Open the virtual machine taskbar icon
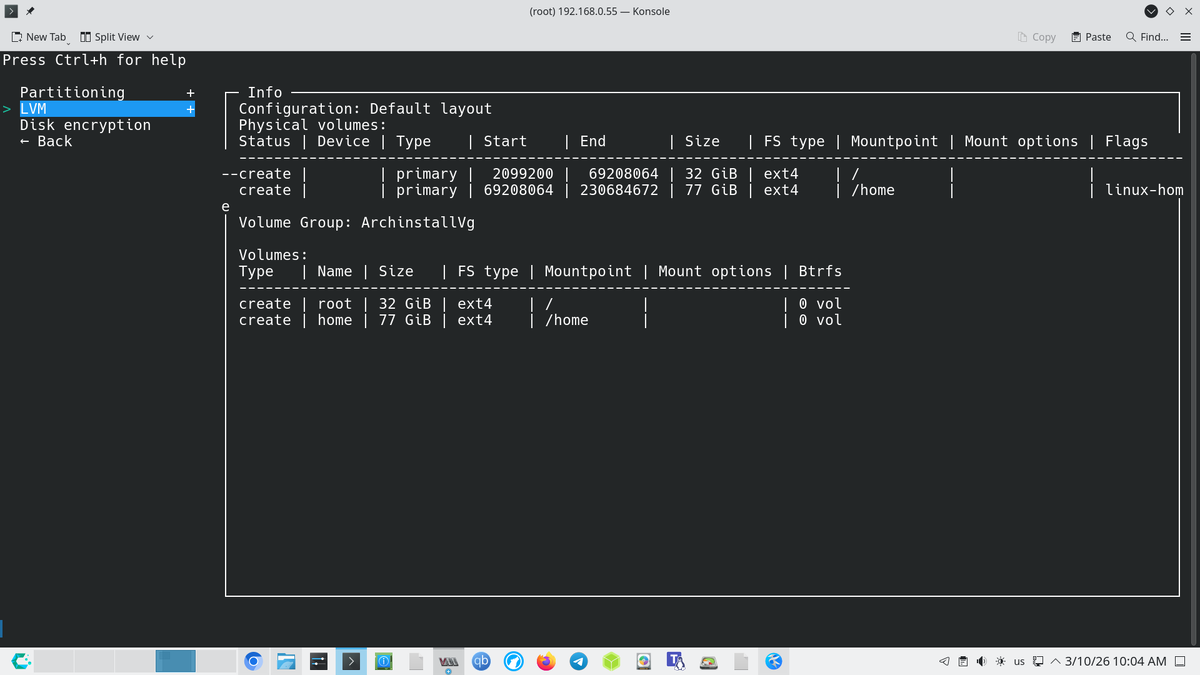 (x=449, y=660)
